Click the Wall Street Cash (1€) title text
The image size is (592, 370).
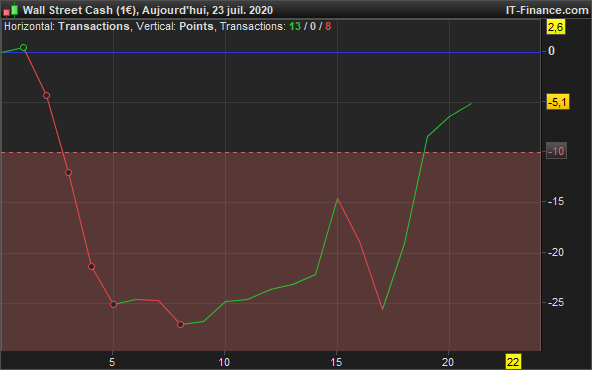[80, 10]
